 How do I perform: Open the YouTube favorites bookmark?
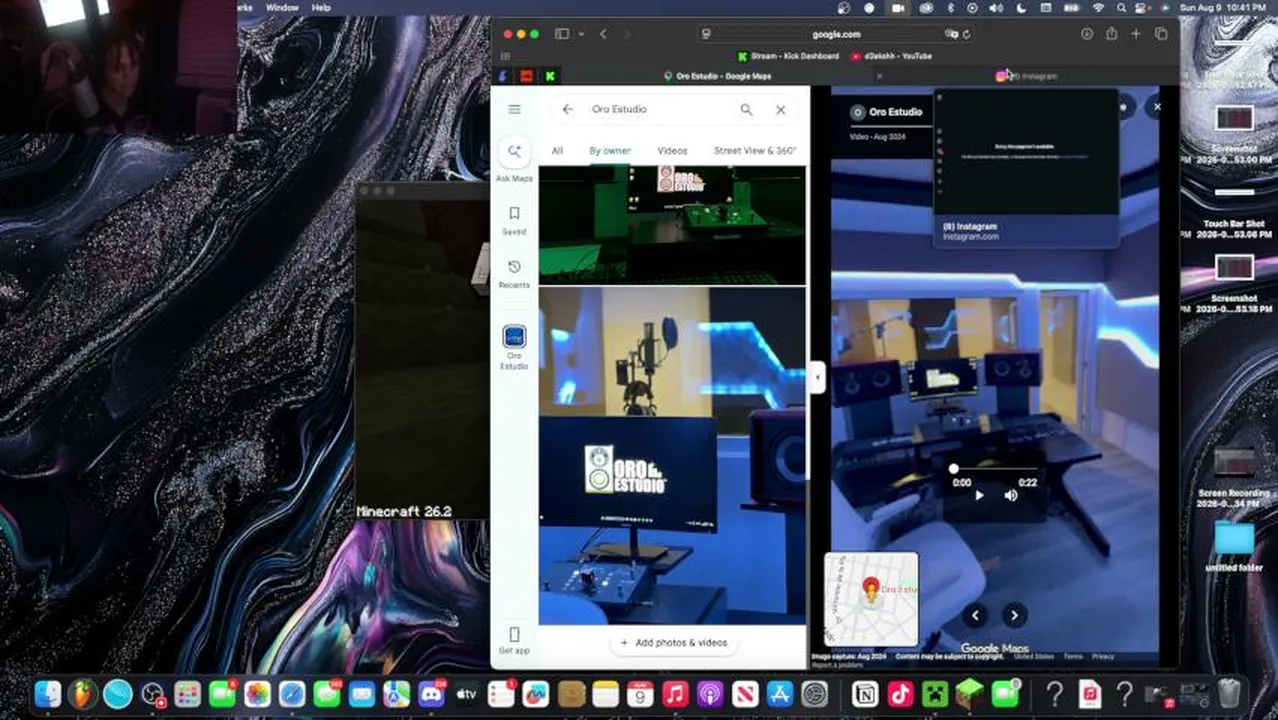[891, 56]
